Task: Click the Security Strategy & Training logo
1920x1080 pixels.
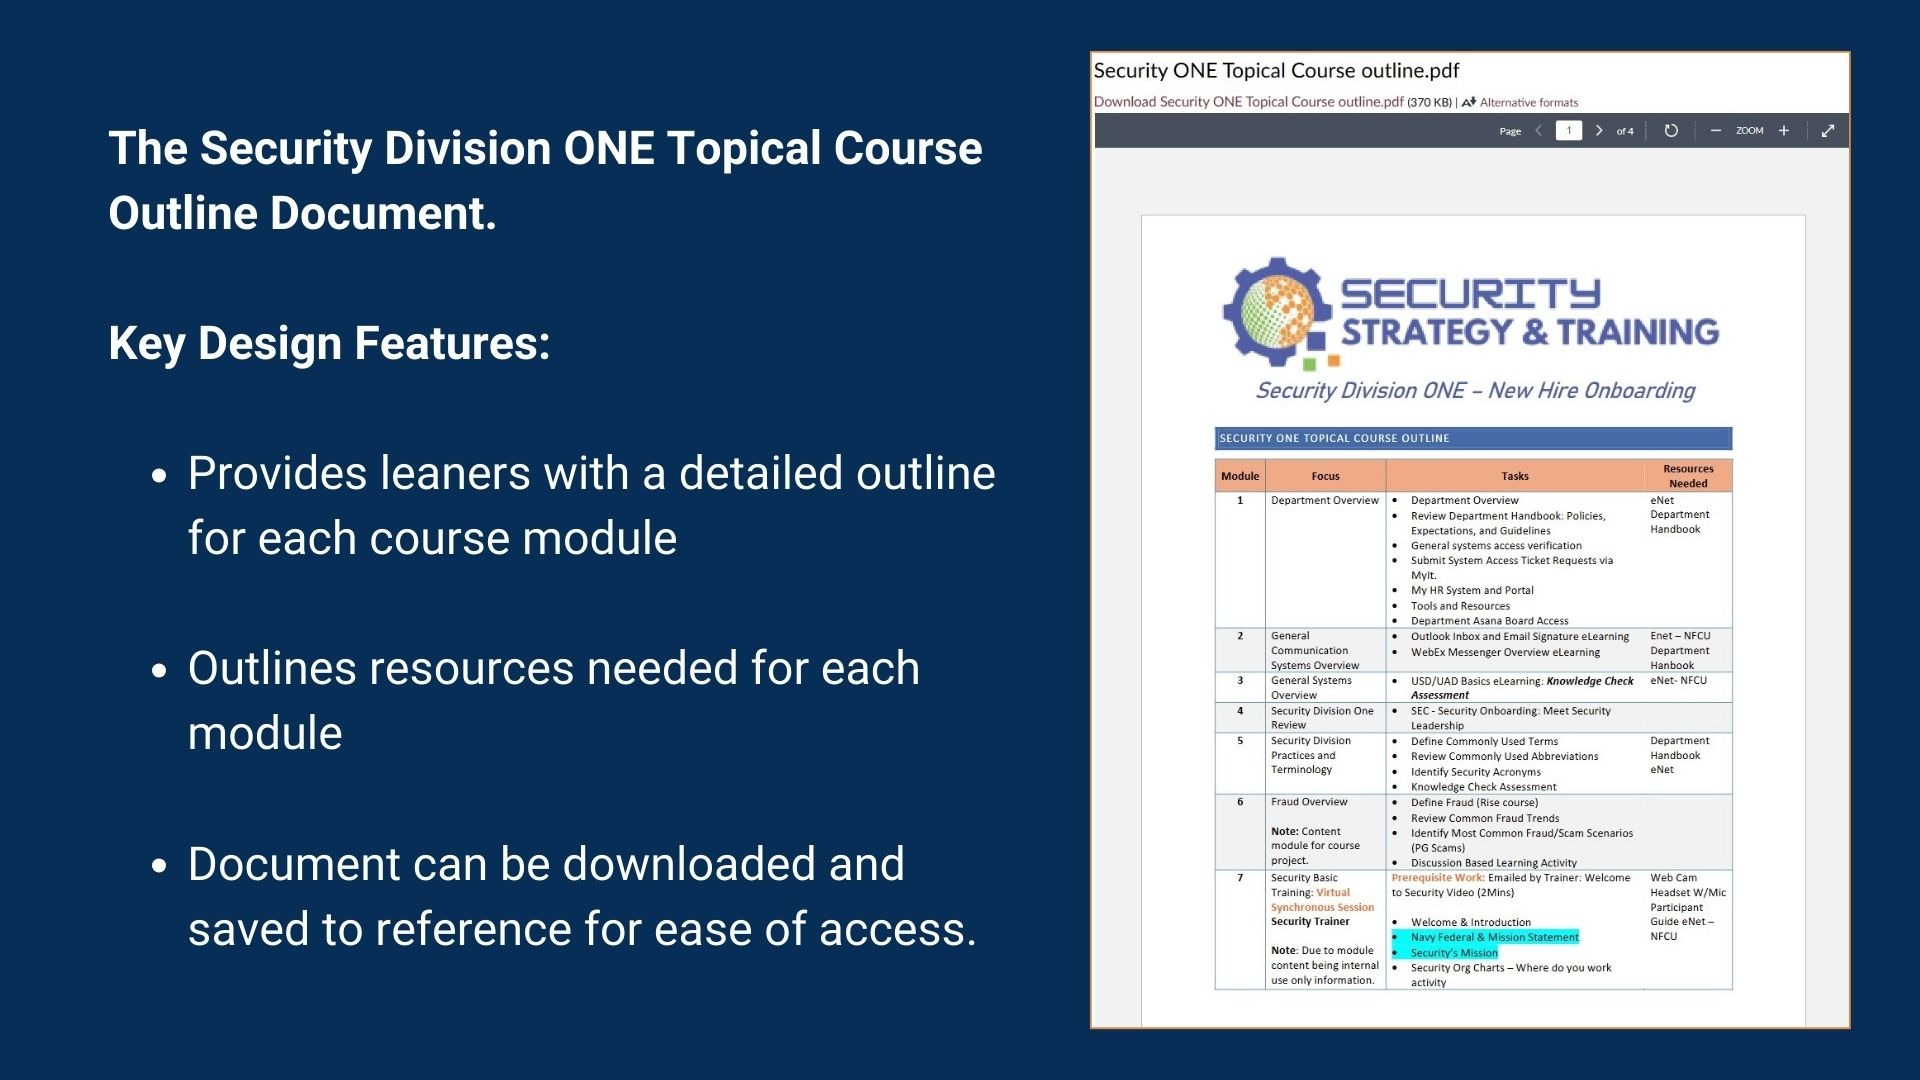Action: point(1470,314)
